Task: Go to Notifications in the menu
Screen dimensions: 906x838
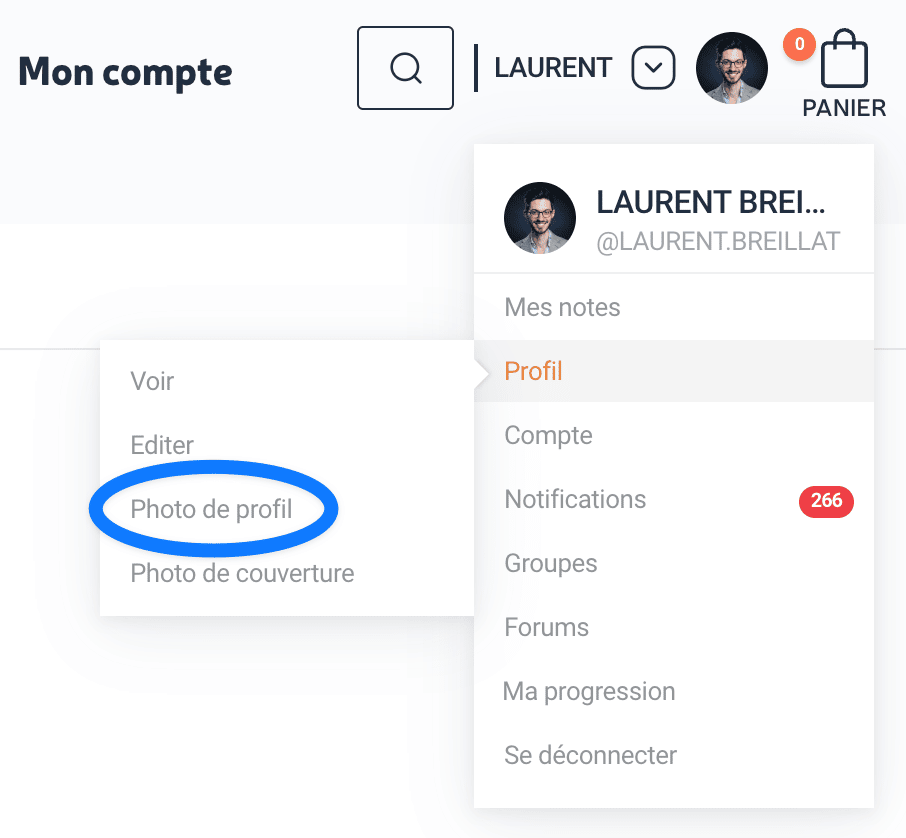Action: click(x=575, y=499)
